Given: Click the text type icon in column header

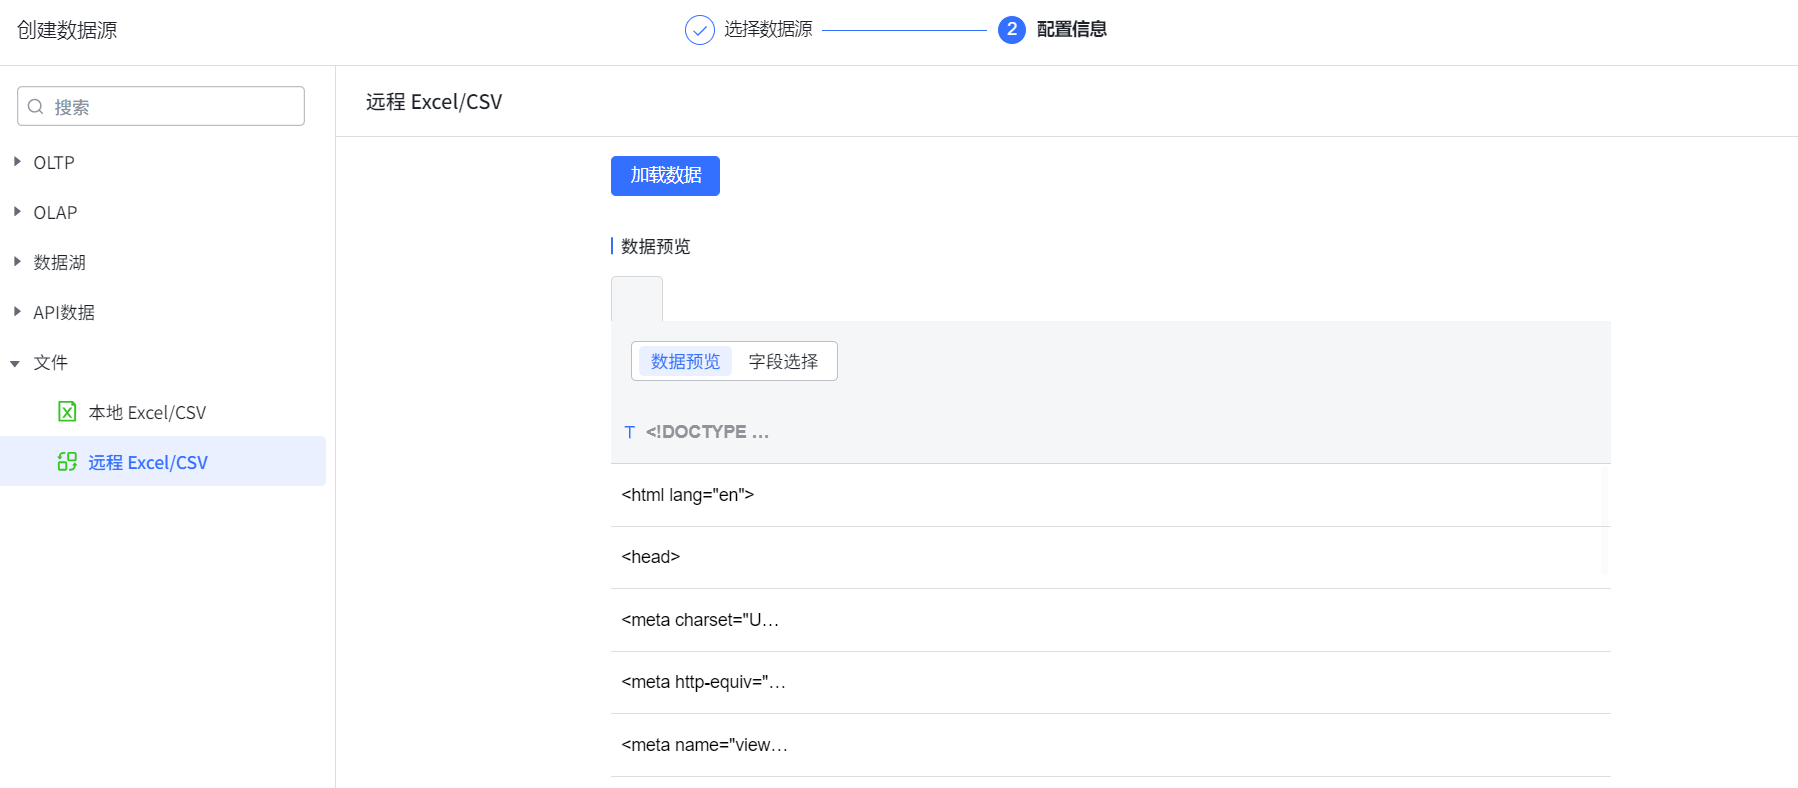Looking at the screenshot, I should point(629,432).
